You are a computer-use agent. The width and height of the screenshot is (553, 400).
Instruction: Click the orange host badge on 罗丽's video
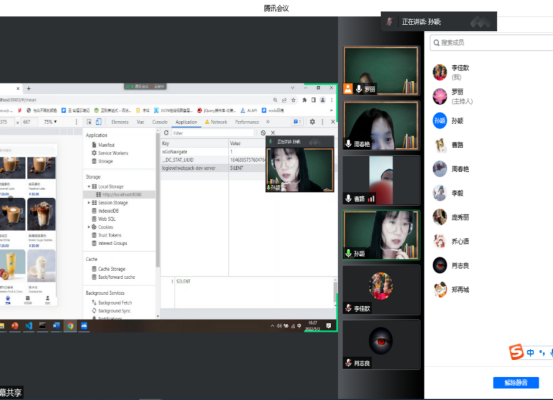pyautogui.click(x=348, y=89)
